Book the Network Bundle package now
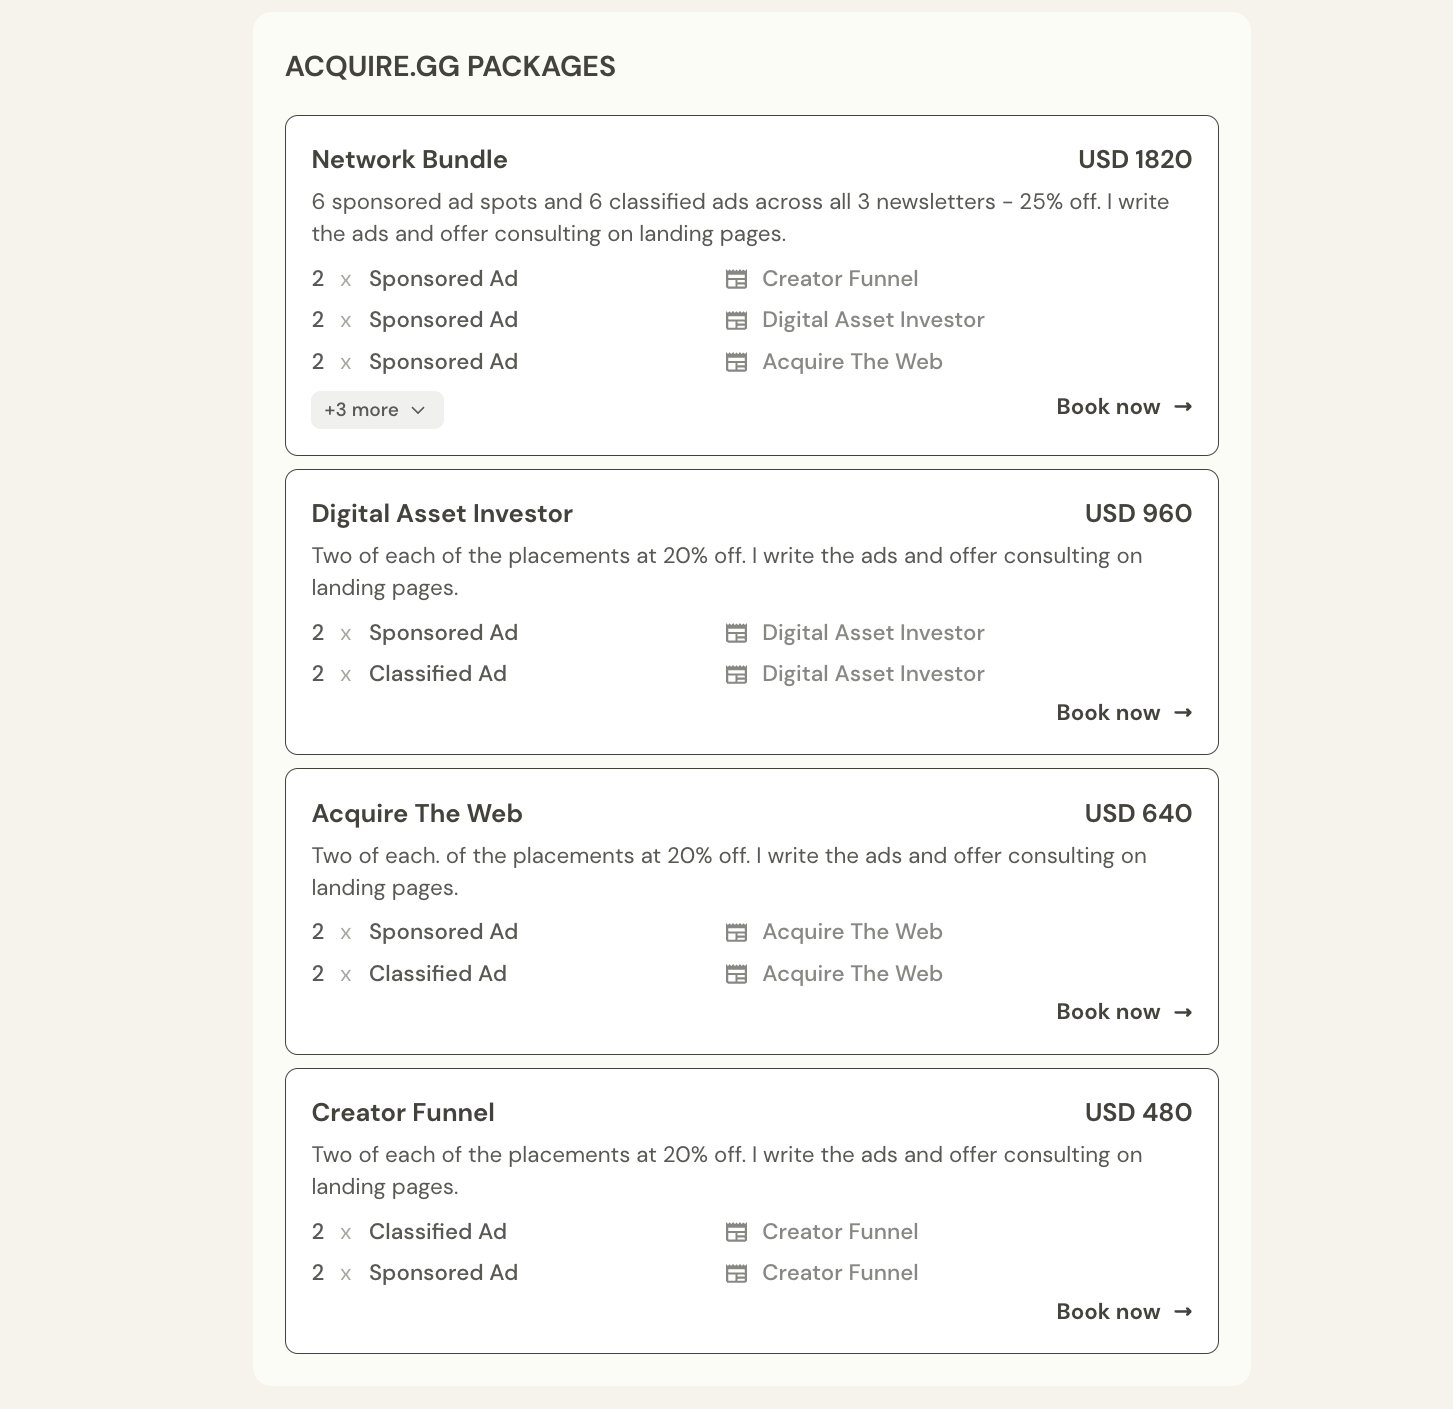 click(1124, 407)
